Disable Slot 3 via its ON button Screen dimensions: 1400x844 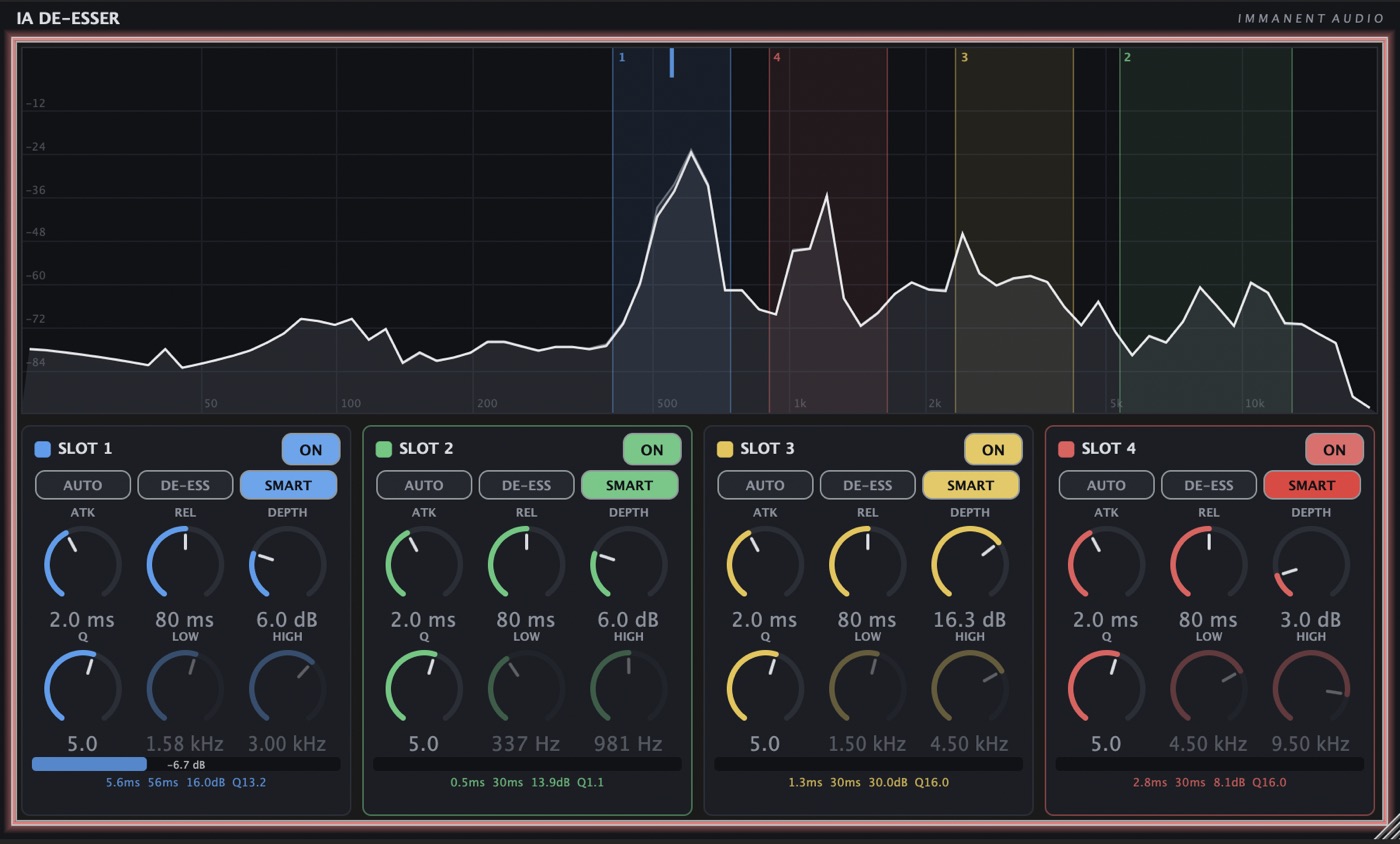(x=993, y=450)
